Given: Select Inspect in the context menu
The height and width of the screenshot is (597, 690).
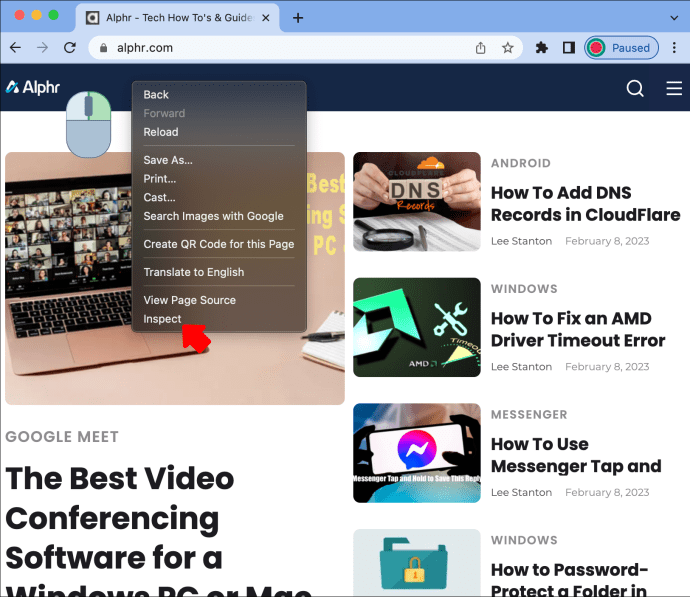Looking at the screenshot, I should (x=219, y=319).
